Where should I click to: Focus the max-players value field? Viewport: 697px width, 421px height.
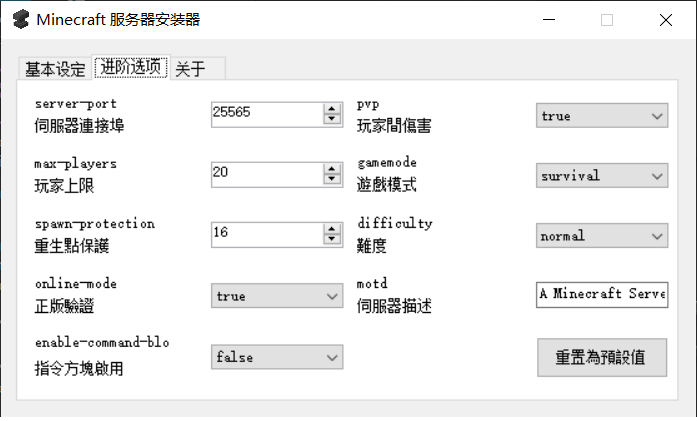pyautogui.click(x=267, y=175)
